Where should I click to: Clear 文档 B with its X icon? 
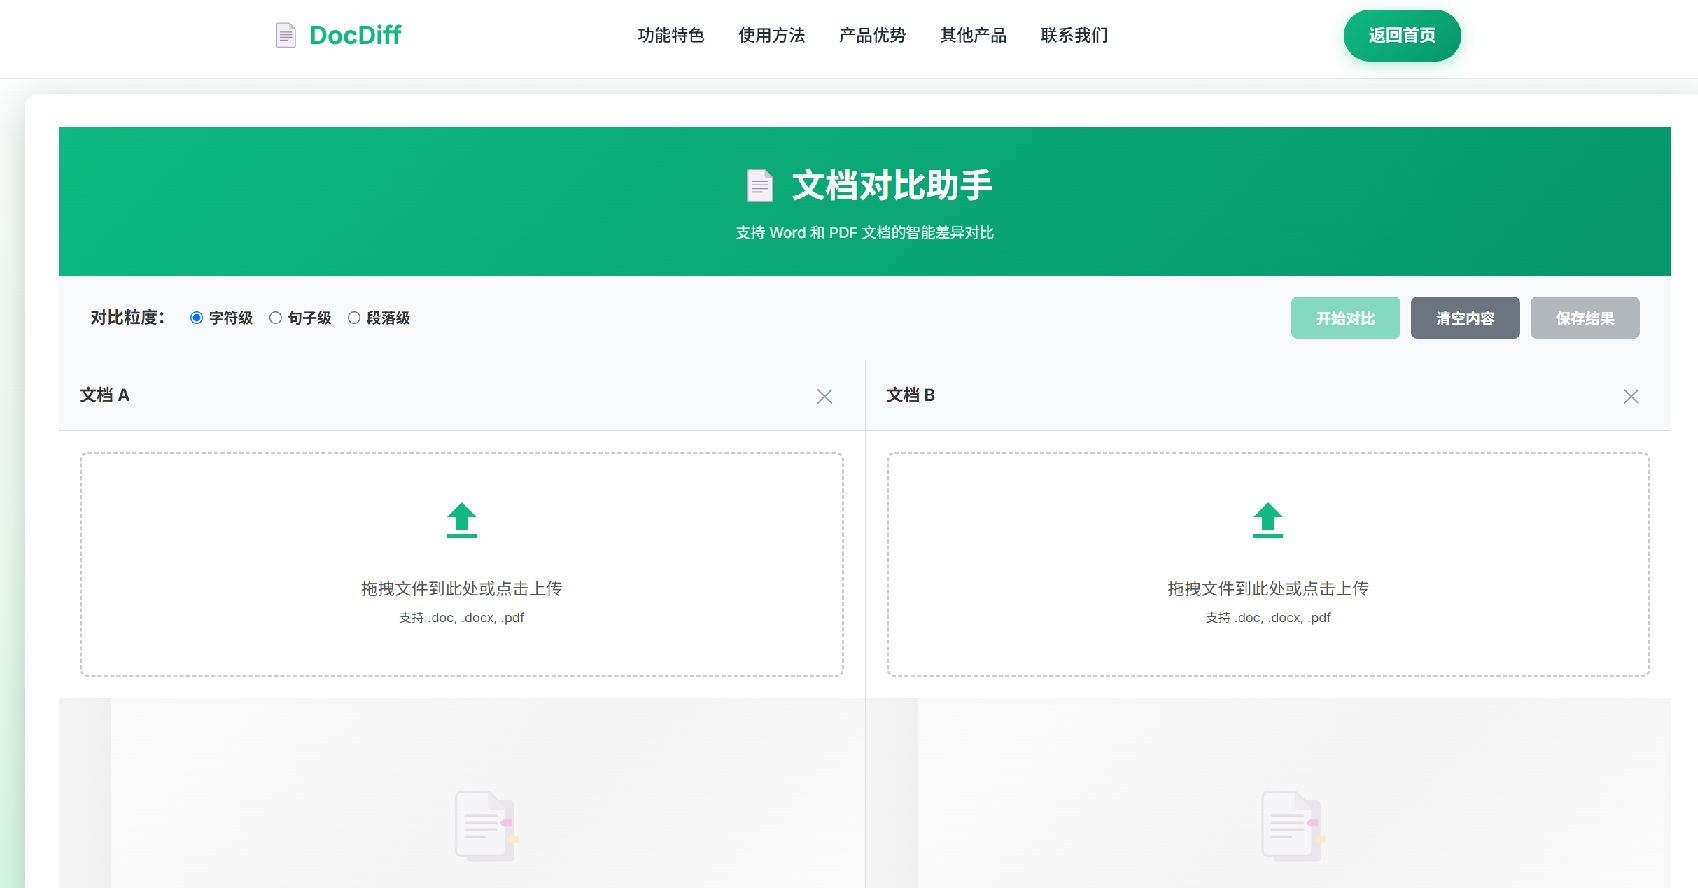coord(1631,397)
